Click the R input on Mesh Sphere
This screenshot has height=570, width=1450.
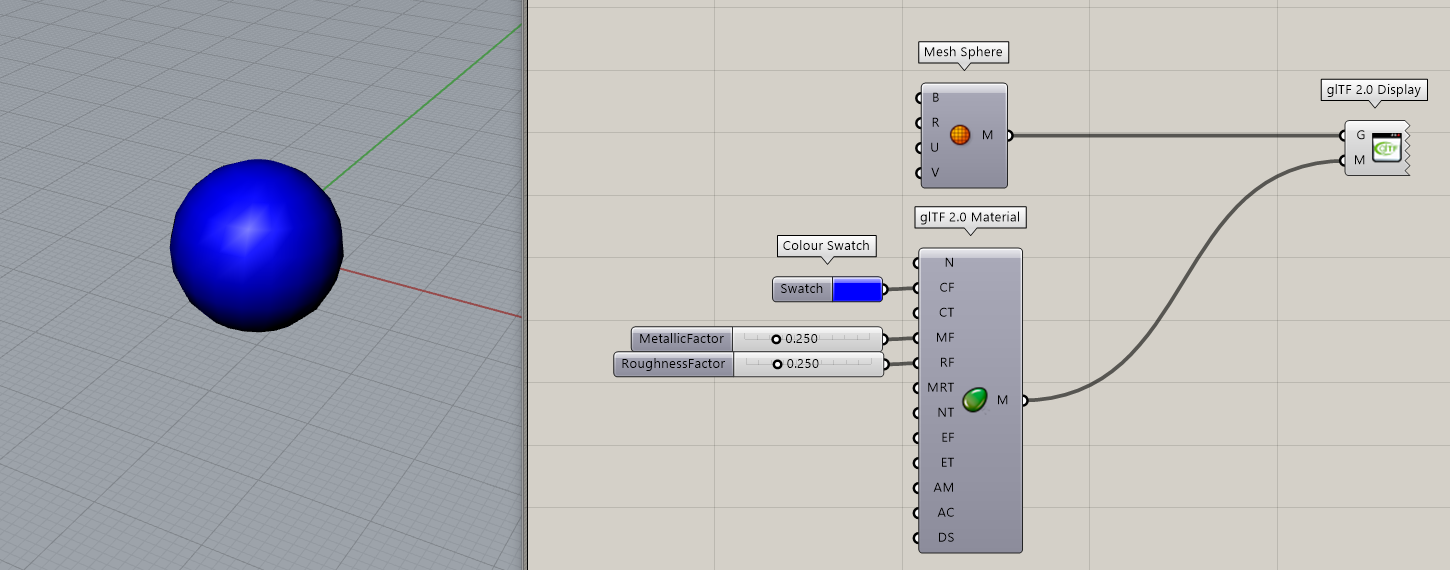pyautogui.click(x=935, y=123)
